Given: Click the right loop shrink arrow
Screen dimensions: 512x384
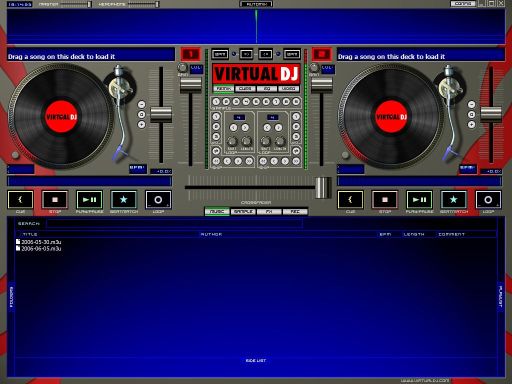Looking at the screenshot, I should pyautogui.click(x=267, y=127).
